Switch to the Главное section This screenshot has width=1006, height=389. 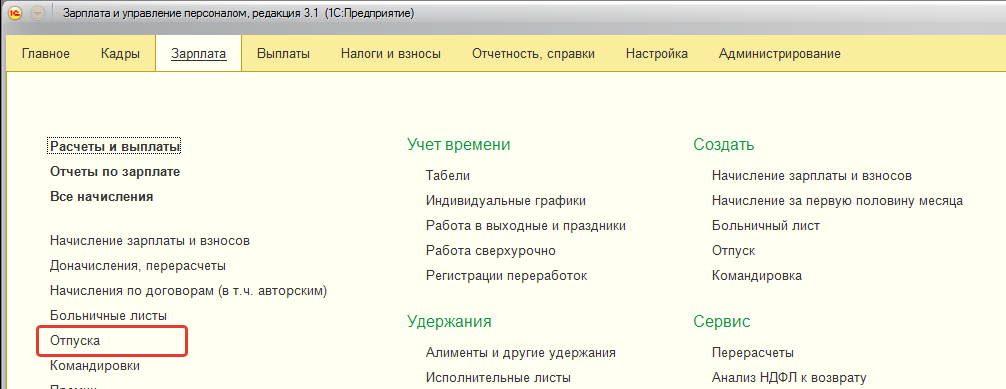pyautogui.click(x=46, y=54)
